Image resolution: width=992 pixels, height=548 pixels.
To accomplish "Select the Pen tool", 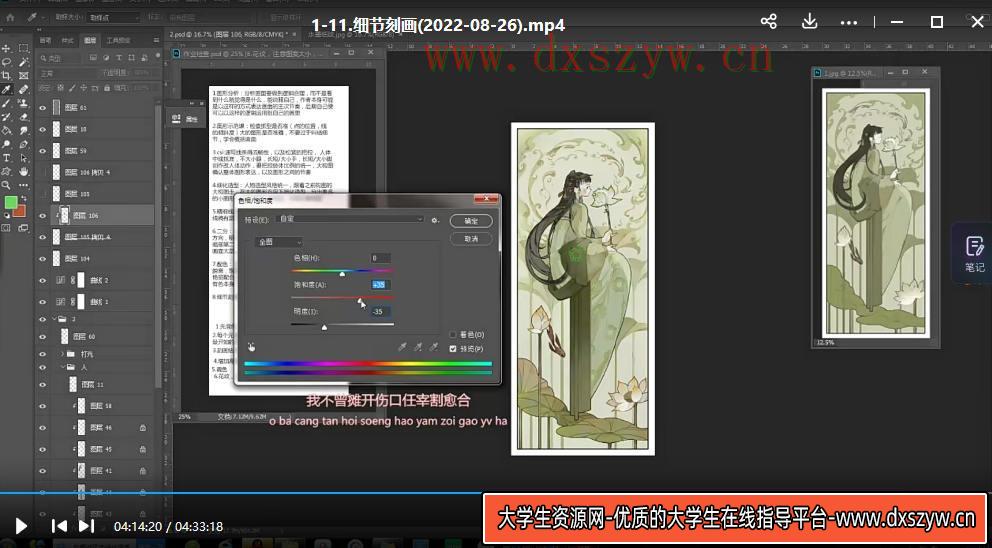I will coord(23,144).
